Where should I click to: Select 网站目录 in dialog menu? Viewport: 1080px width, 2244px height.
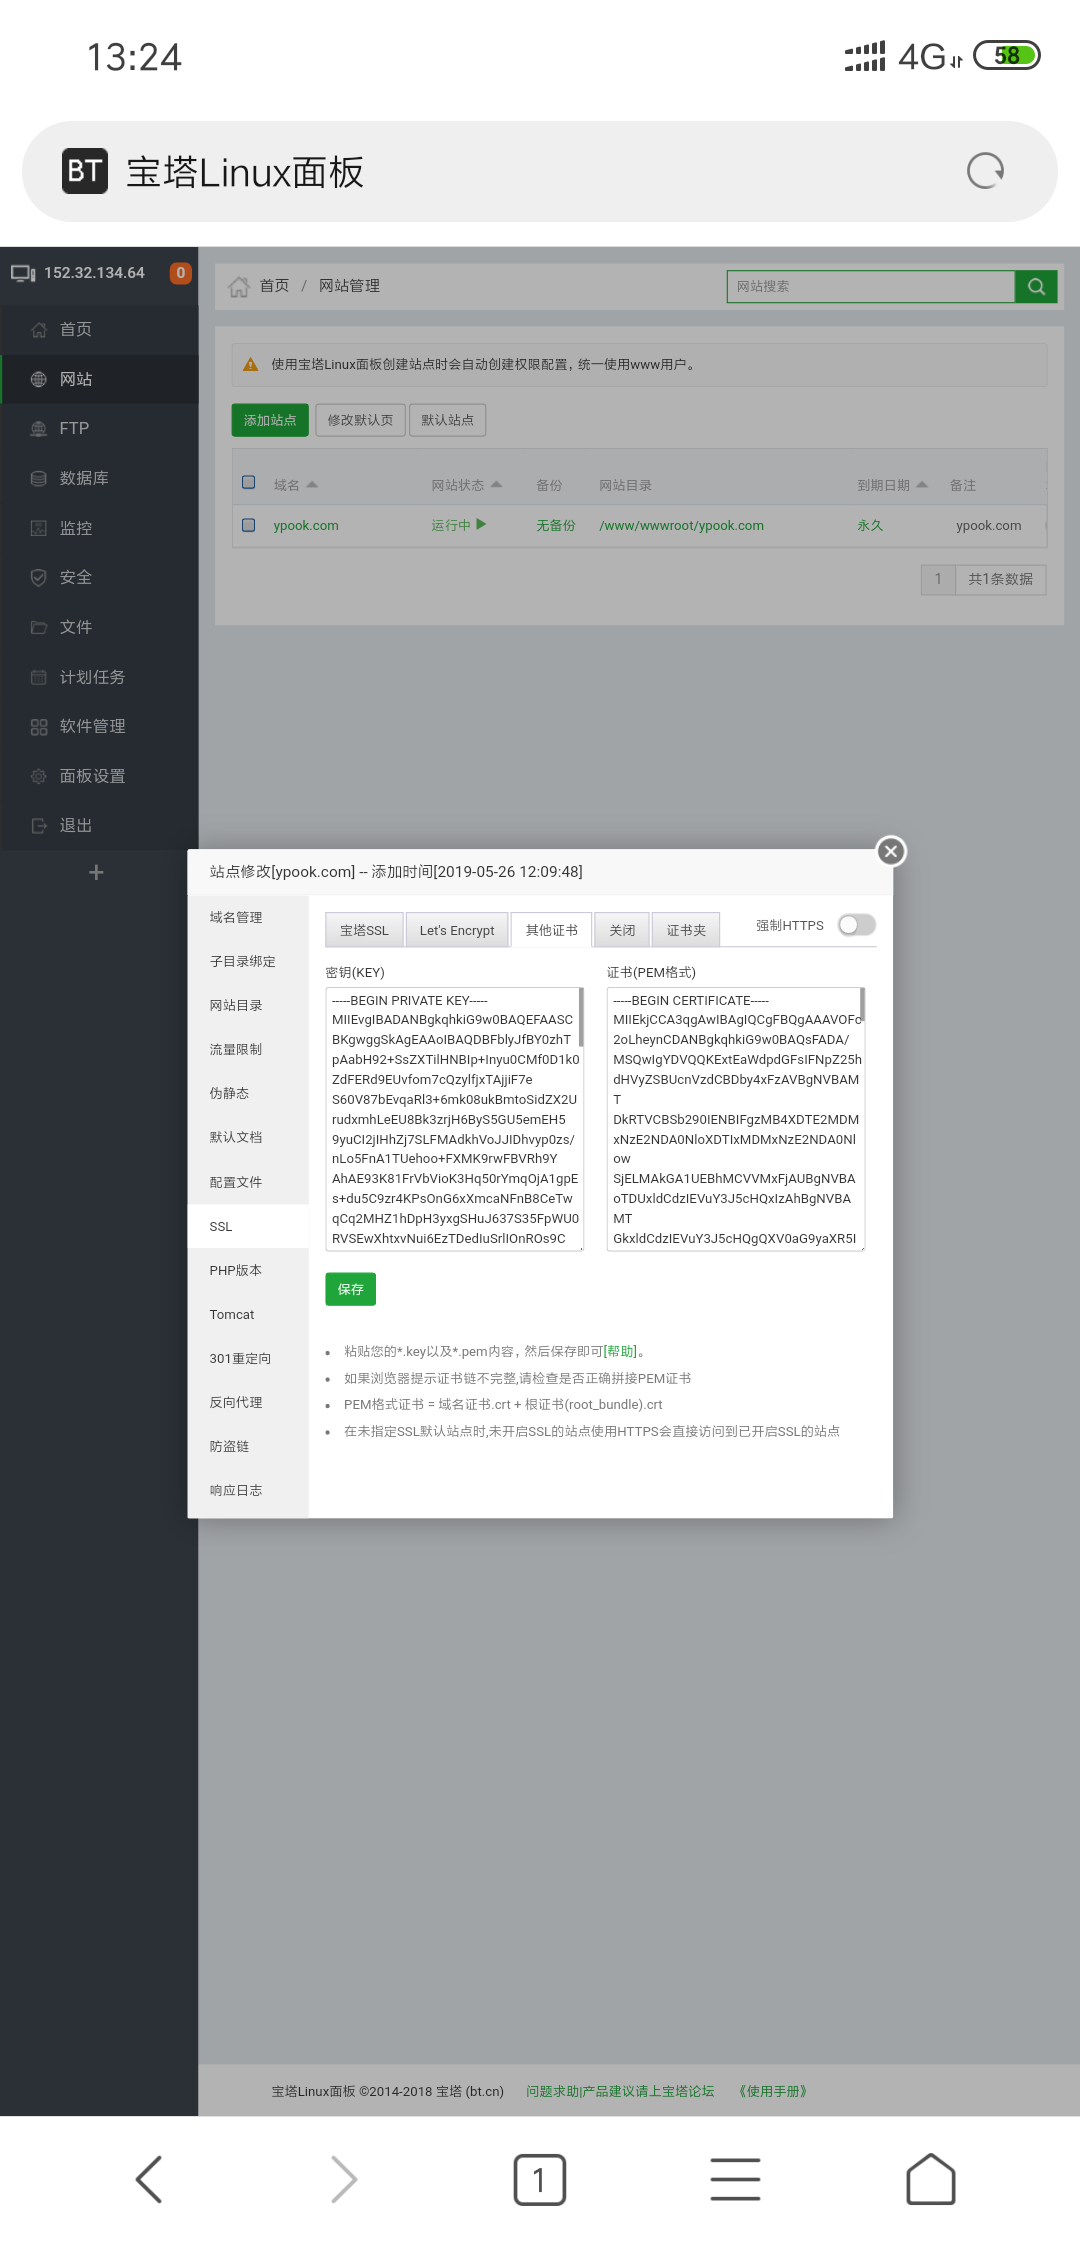(248, 1005)
